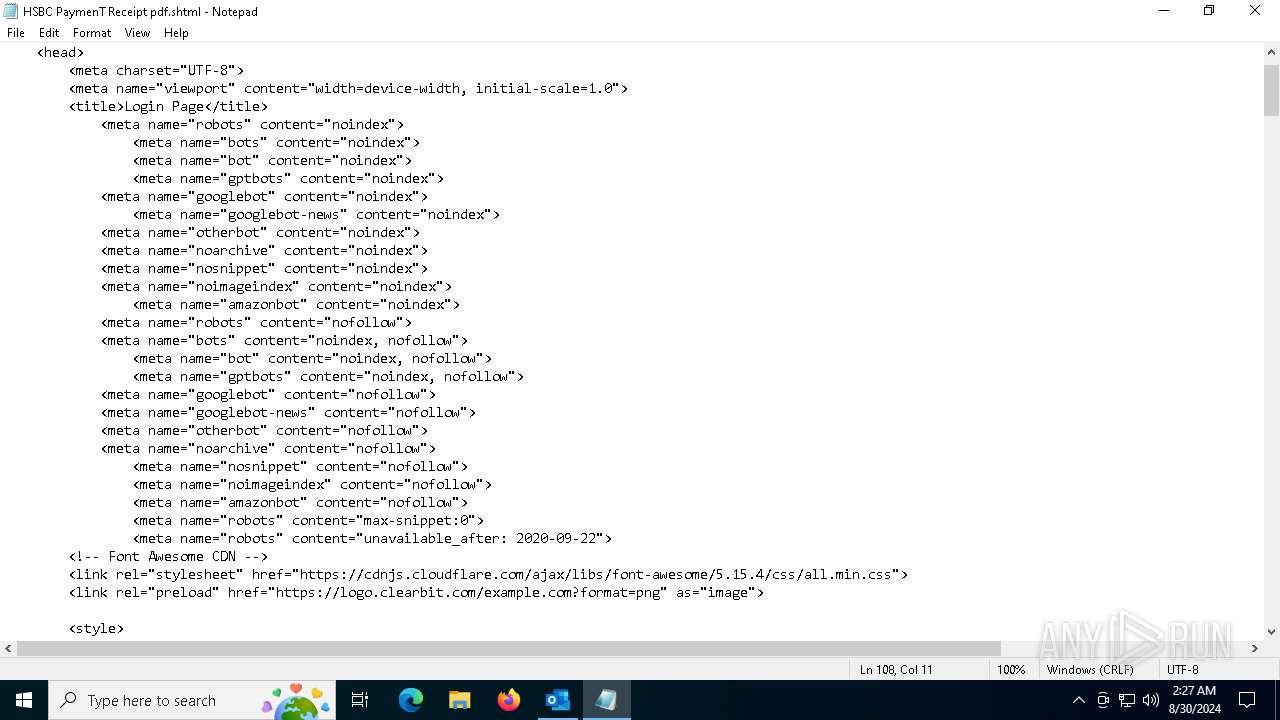The height and width of the screenshot is (720, 1280).
Task: Open the View menu
Action: click(x=137, y=33)
